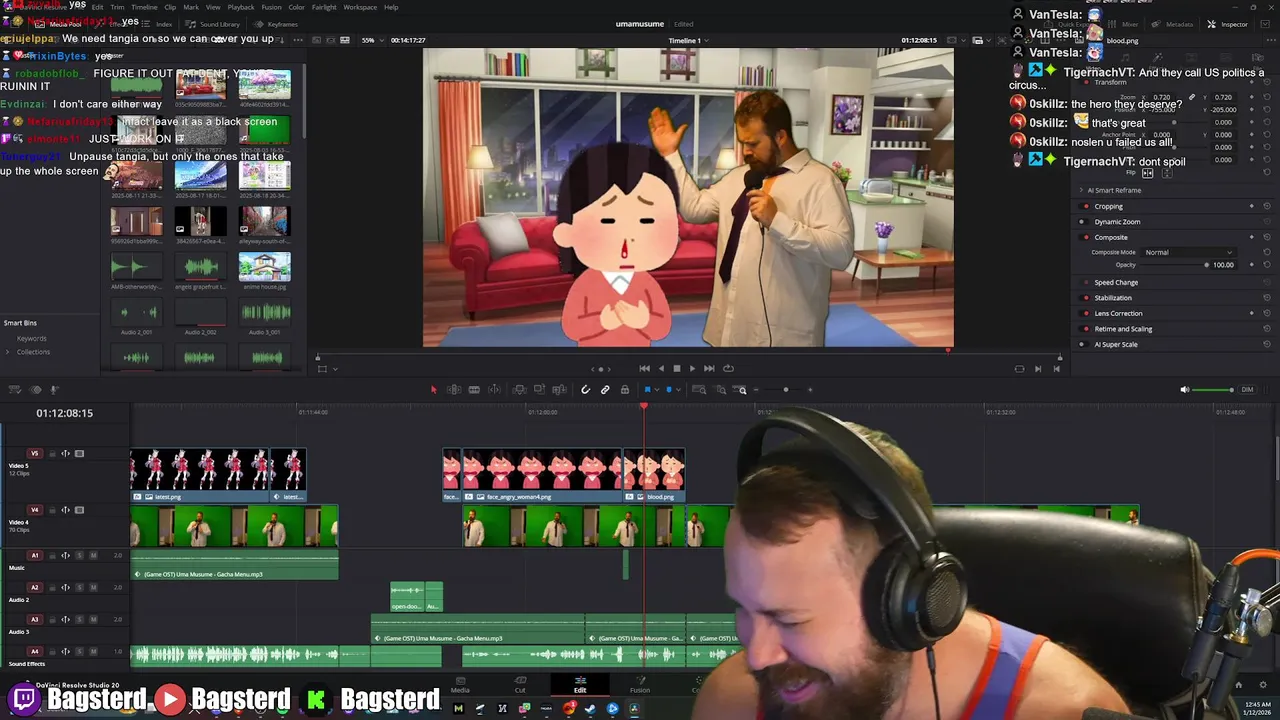Toggle timeline Snapping magnet icon
Image resolution: width=1280 pixels, height=720 pixels.
click(585, 389)
